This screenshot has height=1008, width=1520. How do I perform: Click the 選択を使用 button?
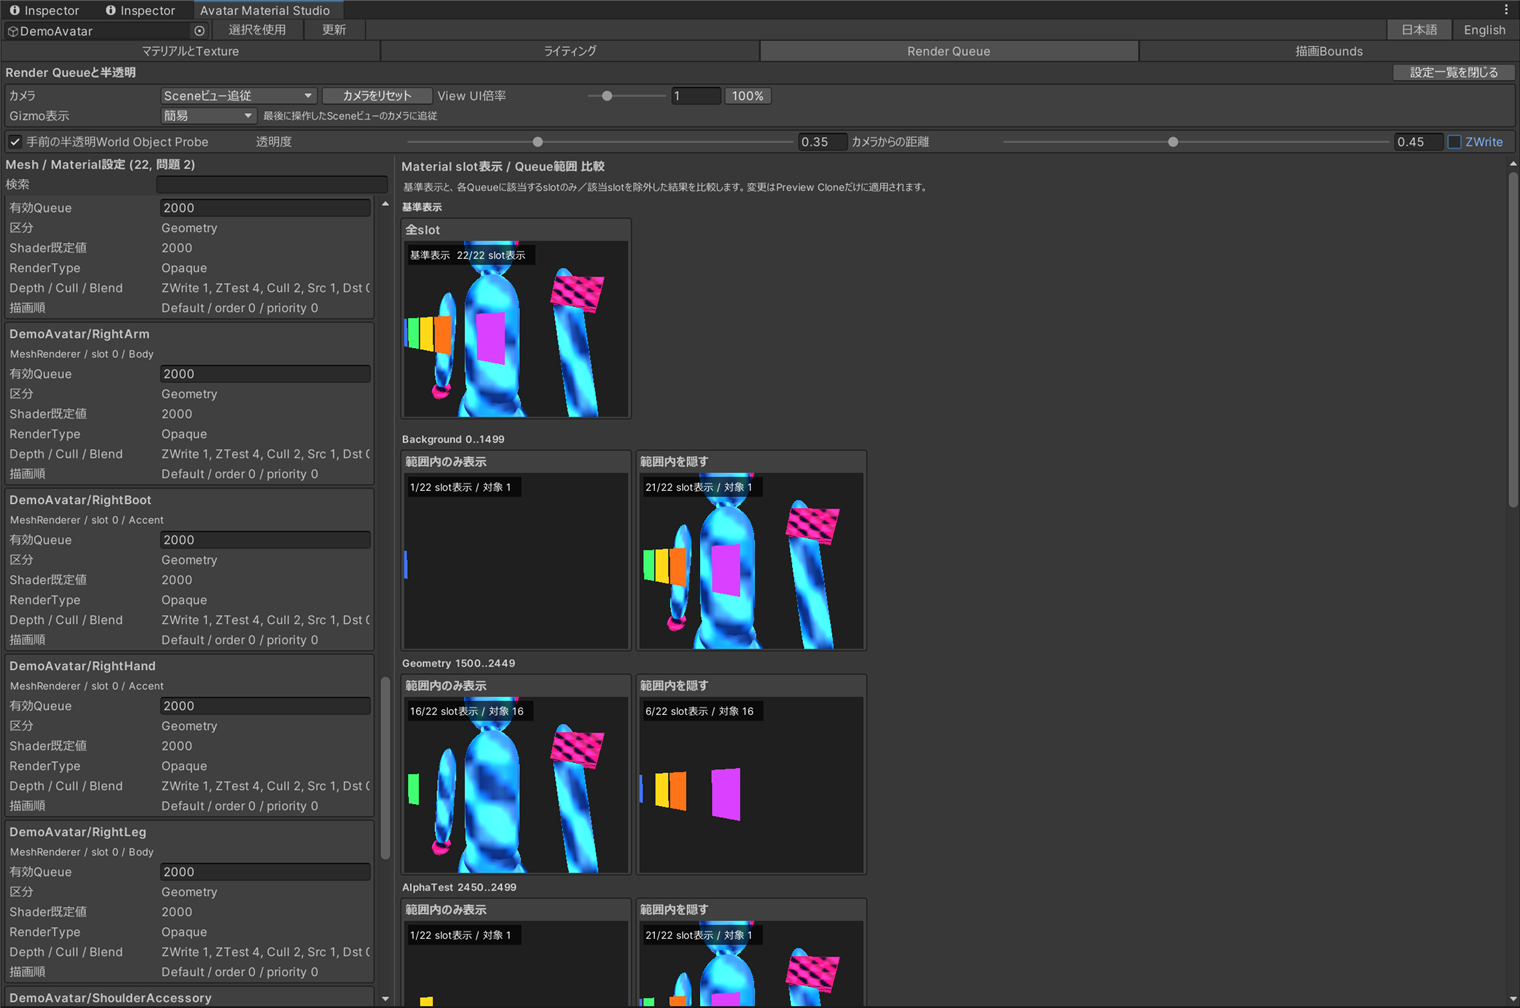pos(257,30)
